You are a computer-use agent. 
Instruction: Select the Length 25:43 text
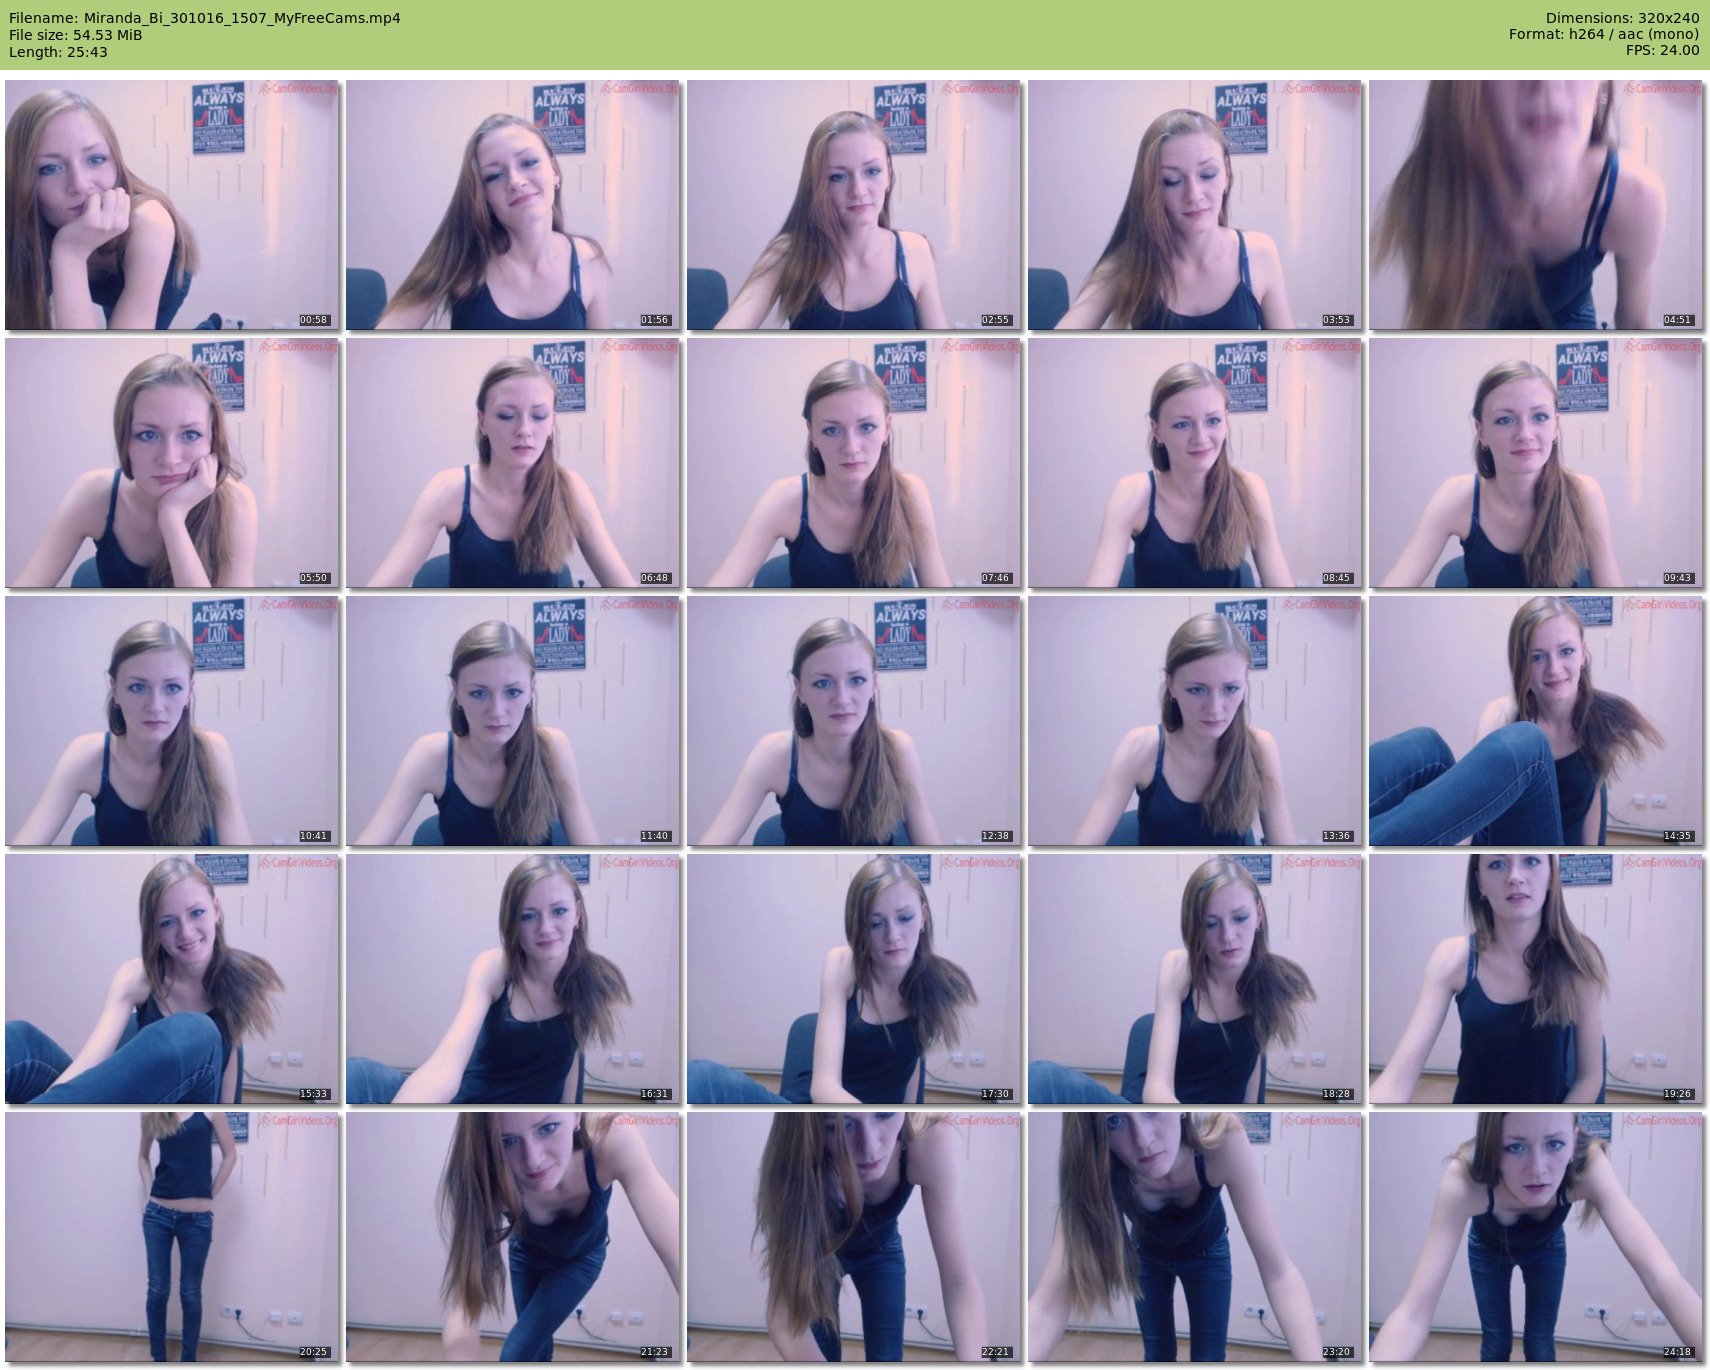click(58, 52)
